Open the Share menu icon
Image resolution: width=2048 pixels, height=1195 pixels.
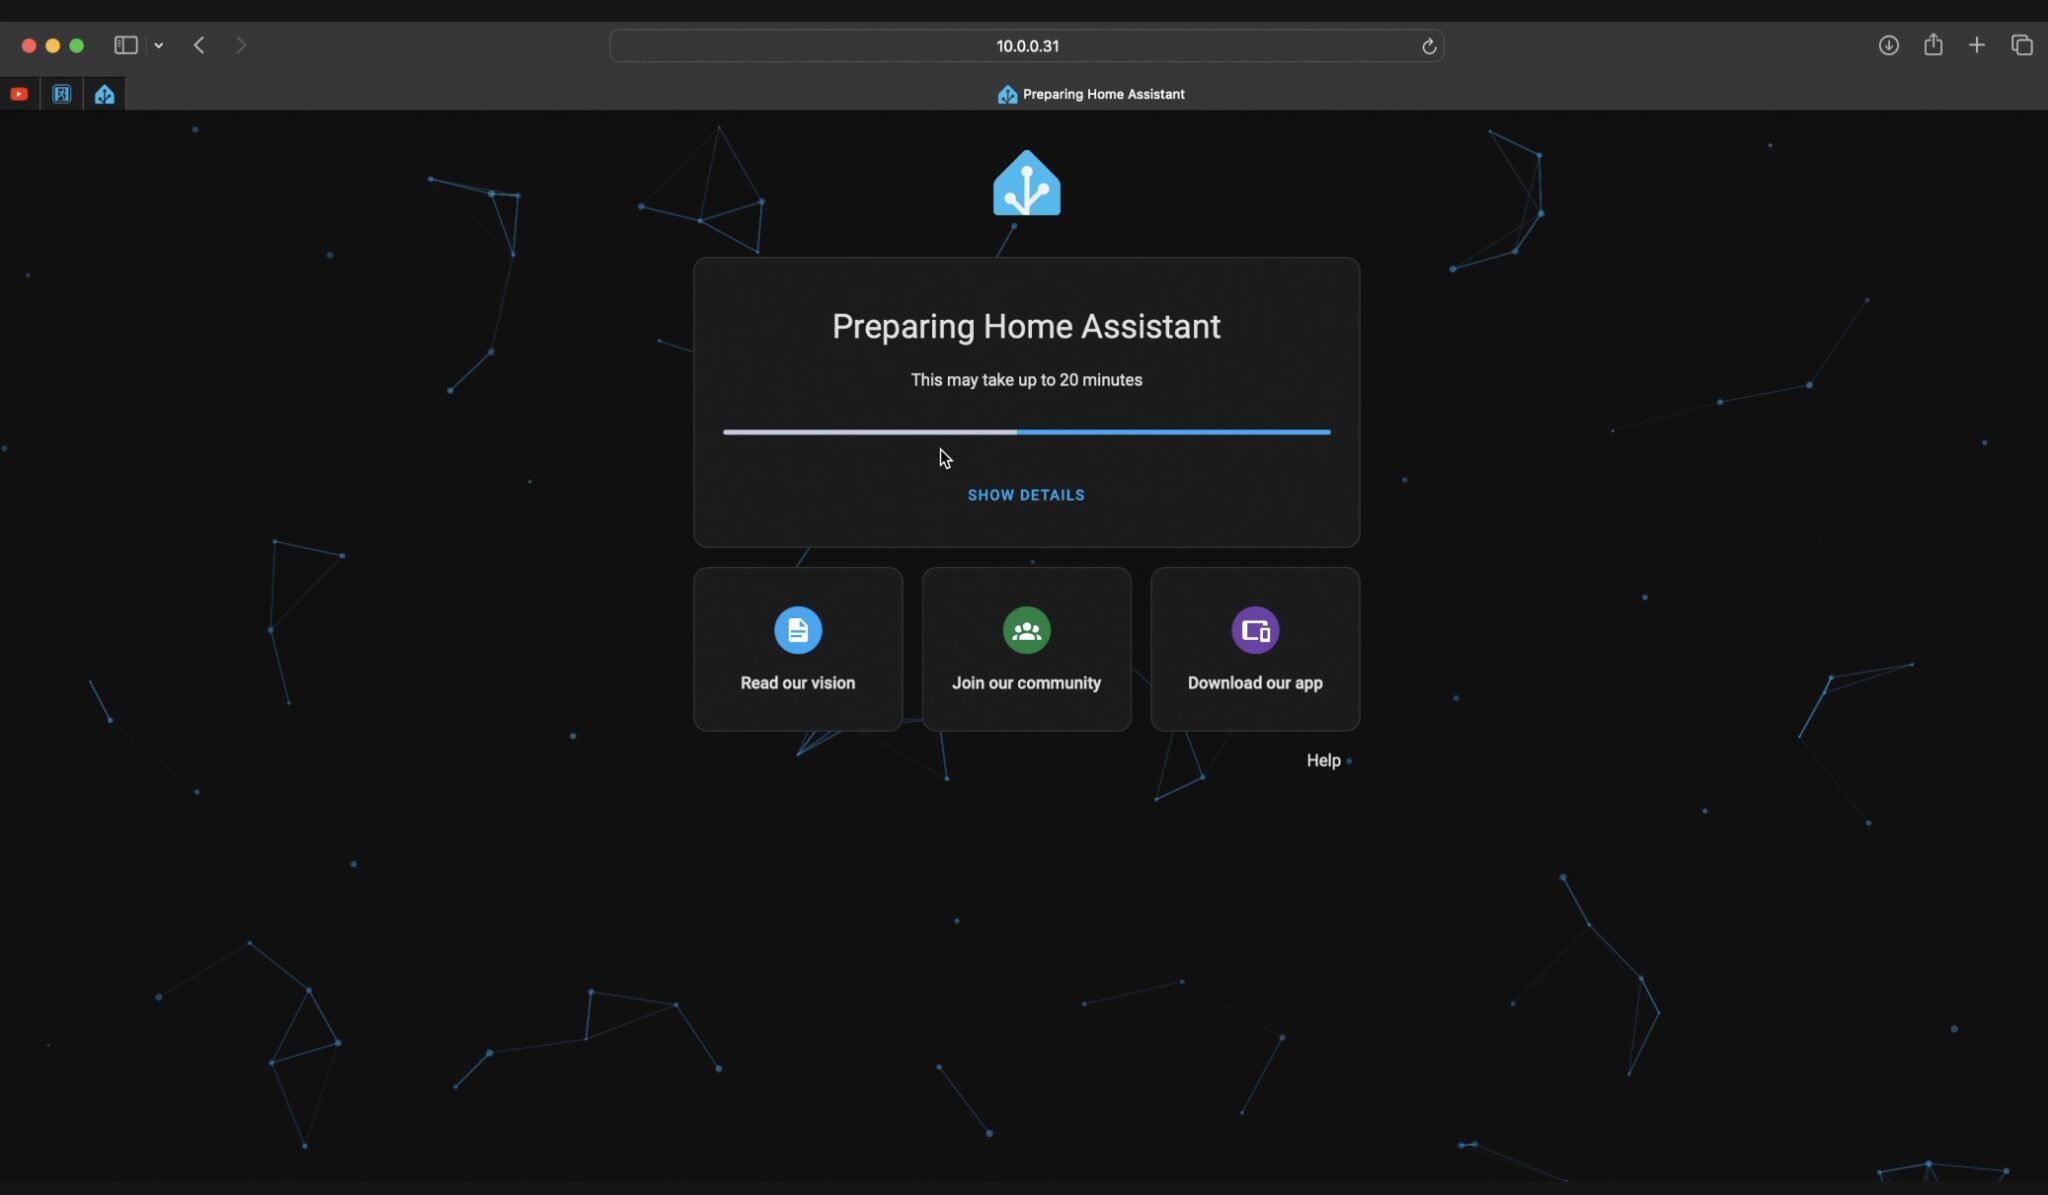tap(1932, 45)
